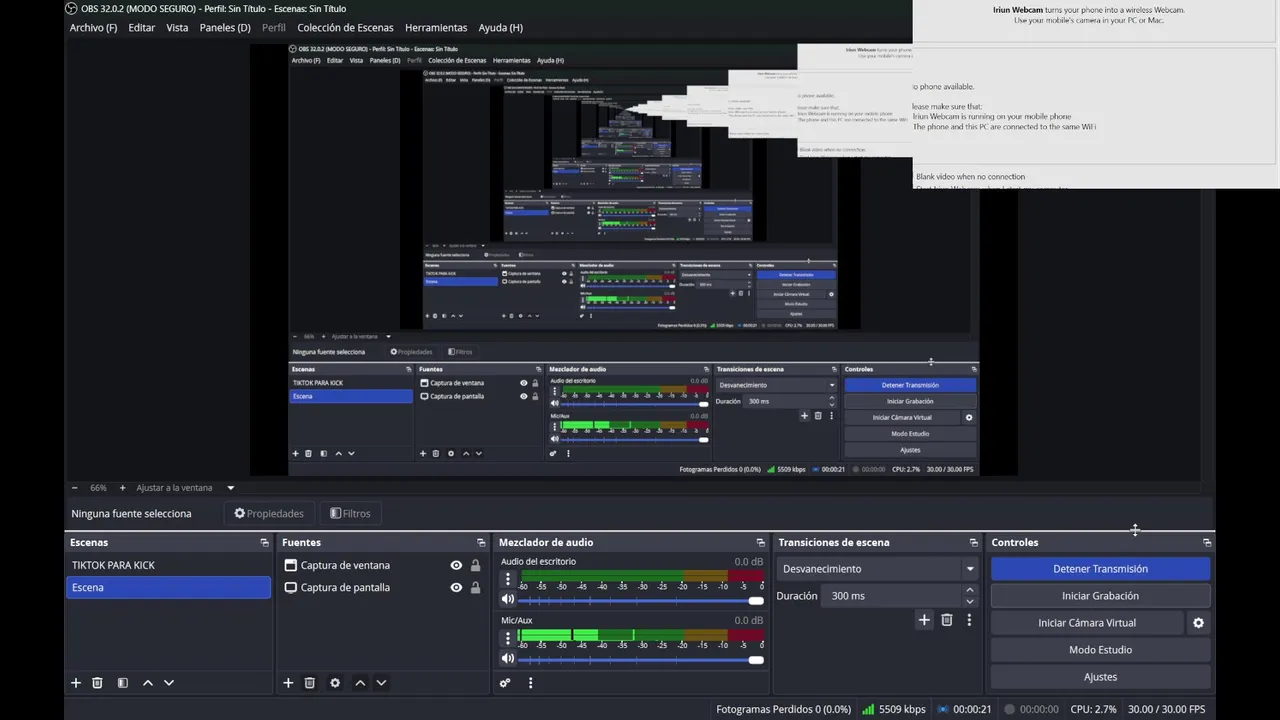
Task: Remove transition with trash icon
Action: pyautogui.click(x=947, y=620)
